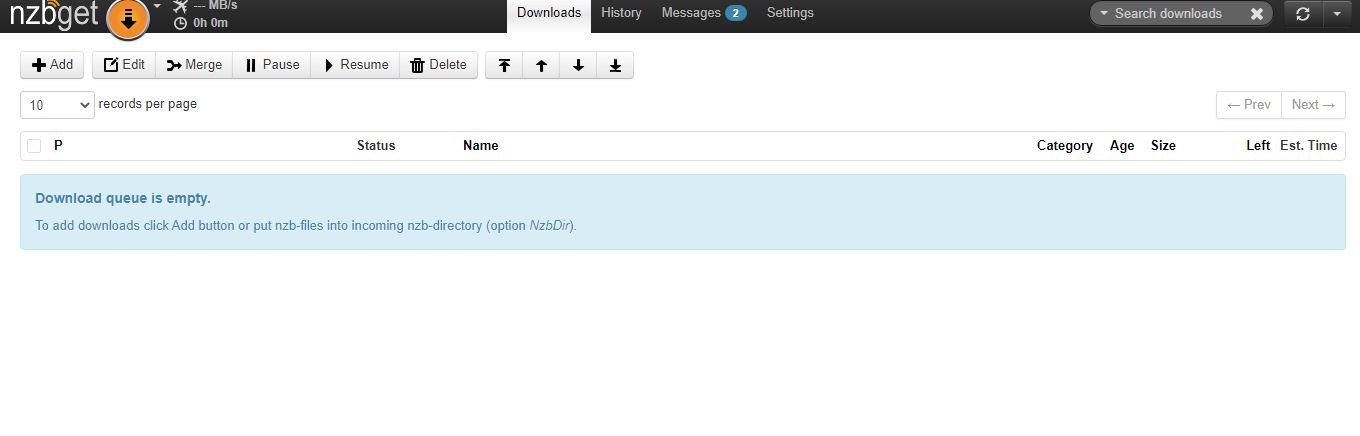Click the Edit button
Viewport: 1360px width, 436px height.
click(124, 65)
